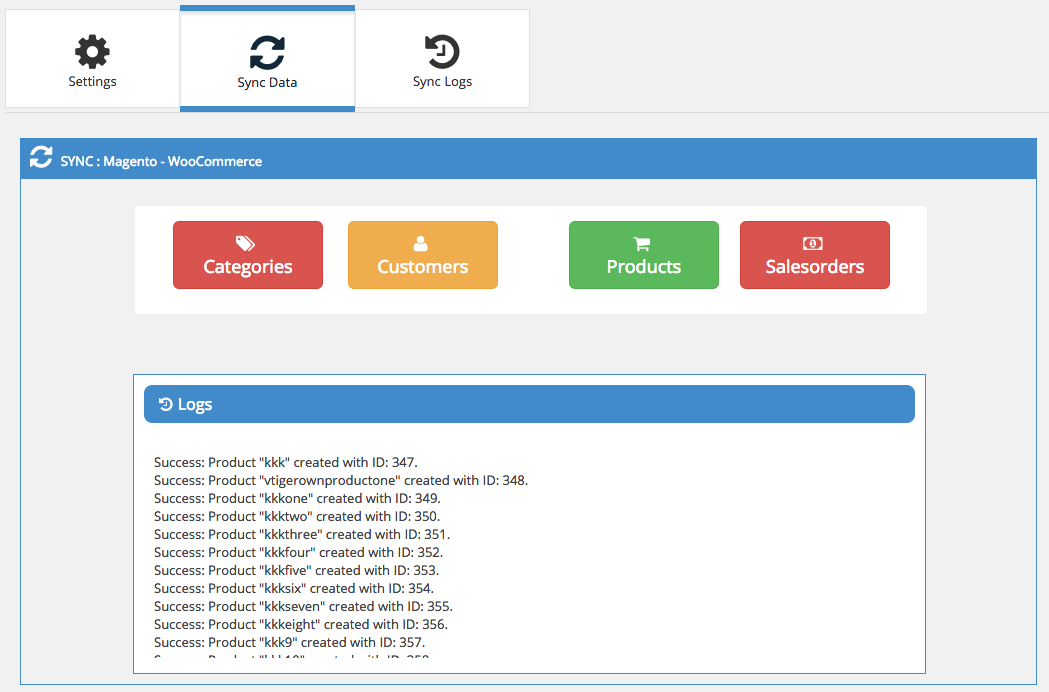Select log line for "kkktwo" ID 350

(297, 517)
